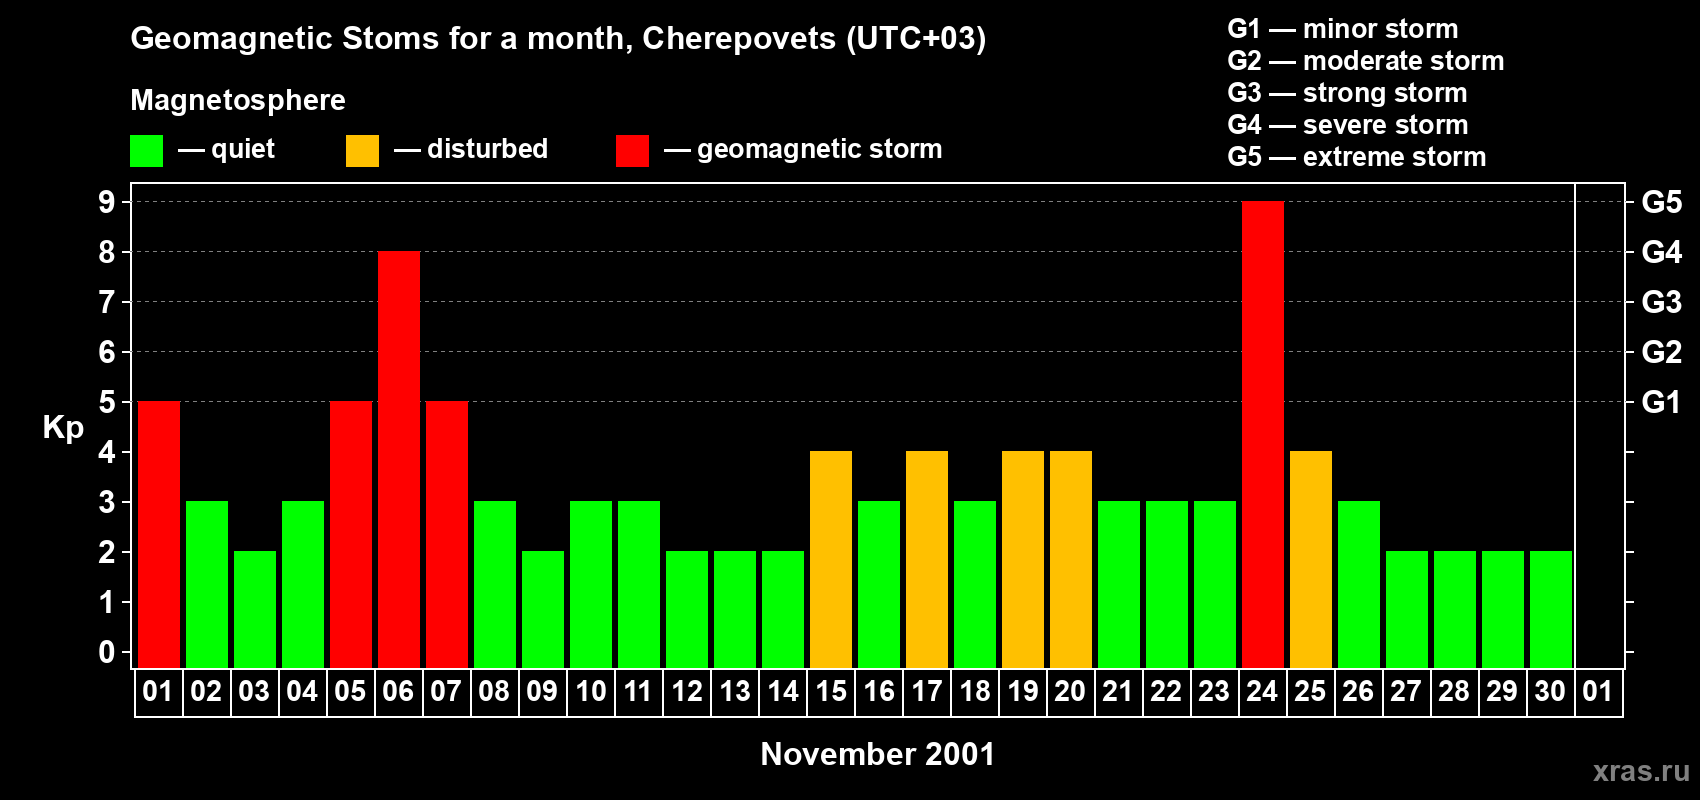Click the Kp axis title
This screenshot has height=800, width=1700.
tap(63, 428)
